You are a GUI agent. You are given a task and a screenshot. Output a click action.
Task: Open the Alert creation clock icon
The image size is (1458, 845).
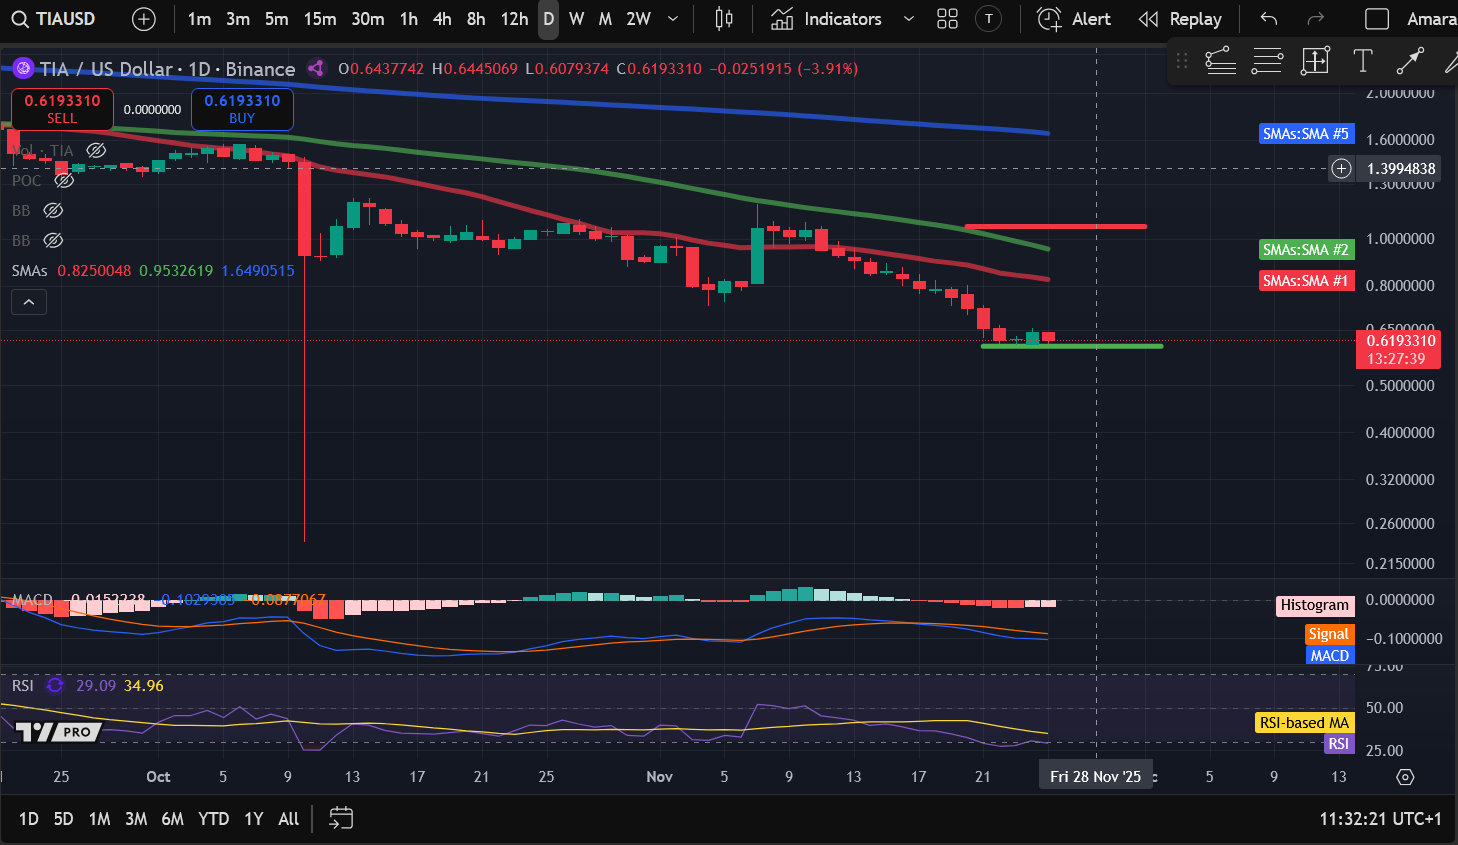point(1048,18)
